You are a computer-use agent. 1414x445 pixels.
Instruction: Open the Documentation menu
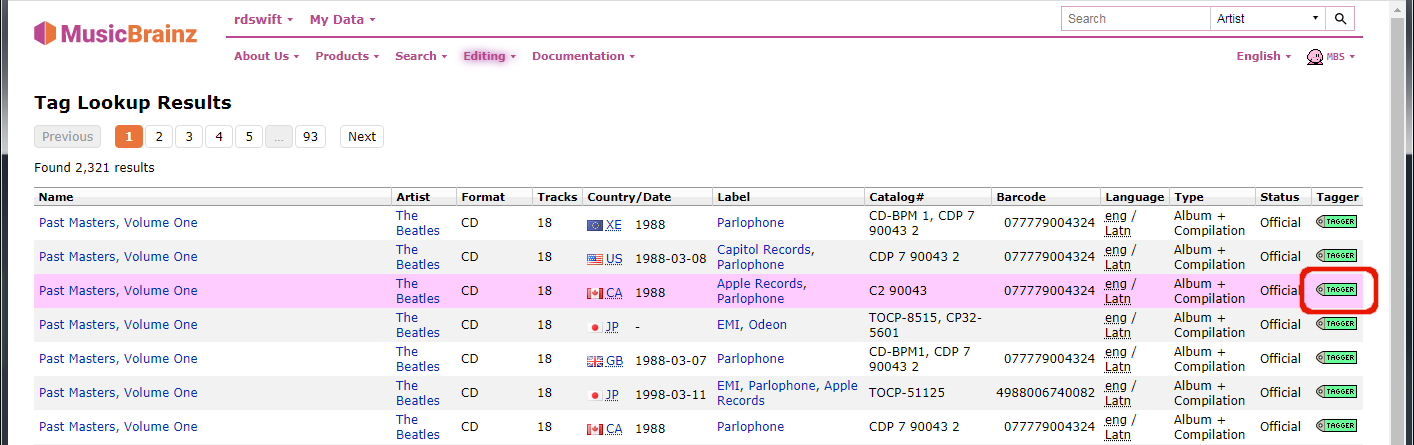tap(583, 56)
